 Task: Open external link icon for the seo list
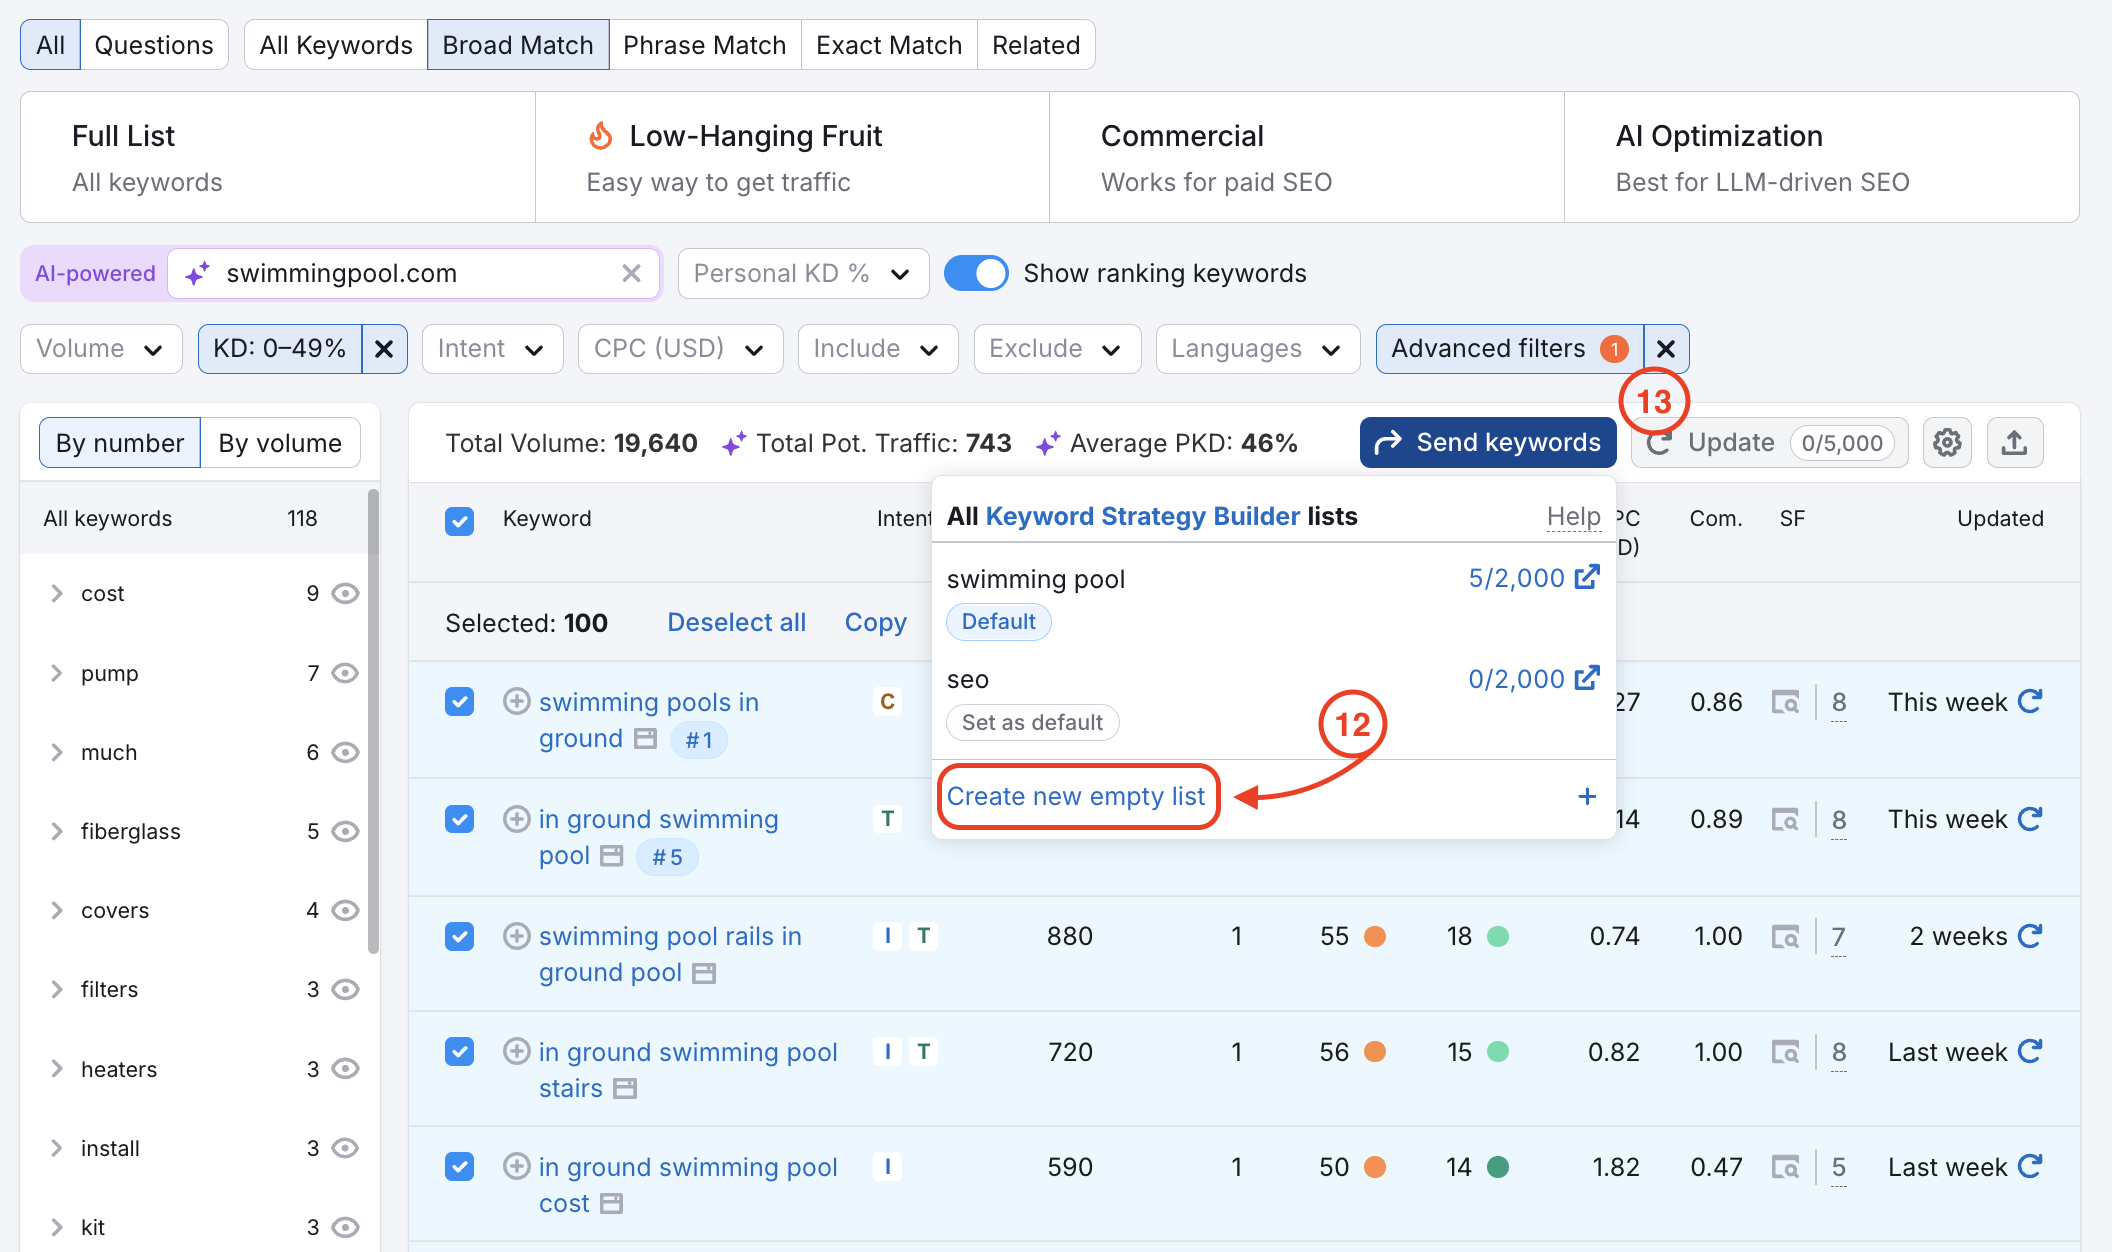point(1587,678)
